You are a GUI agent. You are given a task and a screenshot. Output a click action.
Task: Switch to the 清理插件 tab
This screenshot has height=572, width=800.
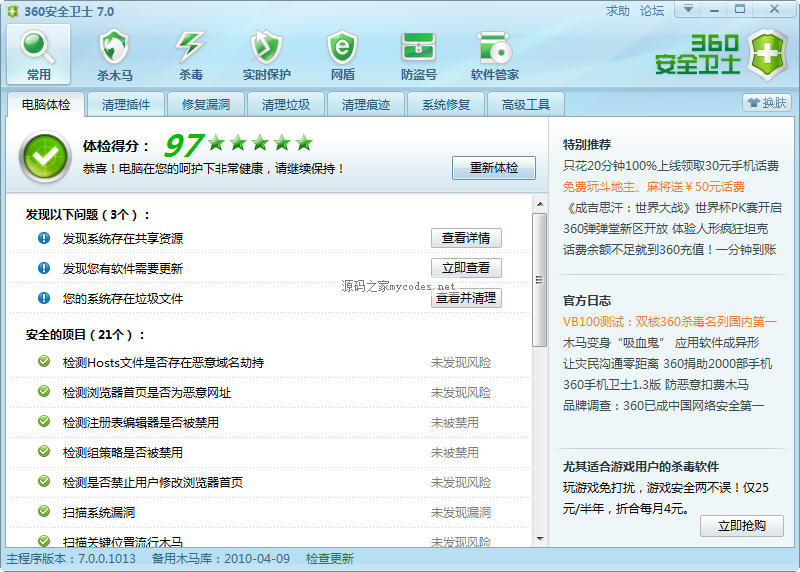(x=126, y=105)
